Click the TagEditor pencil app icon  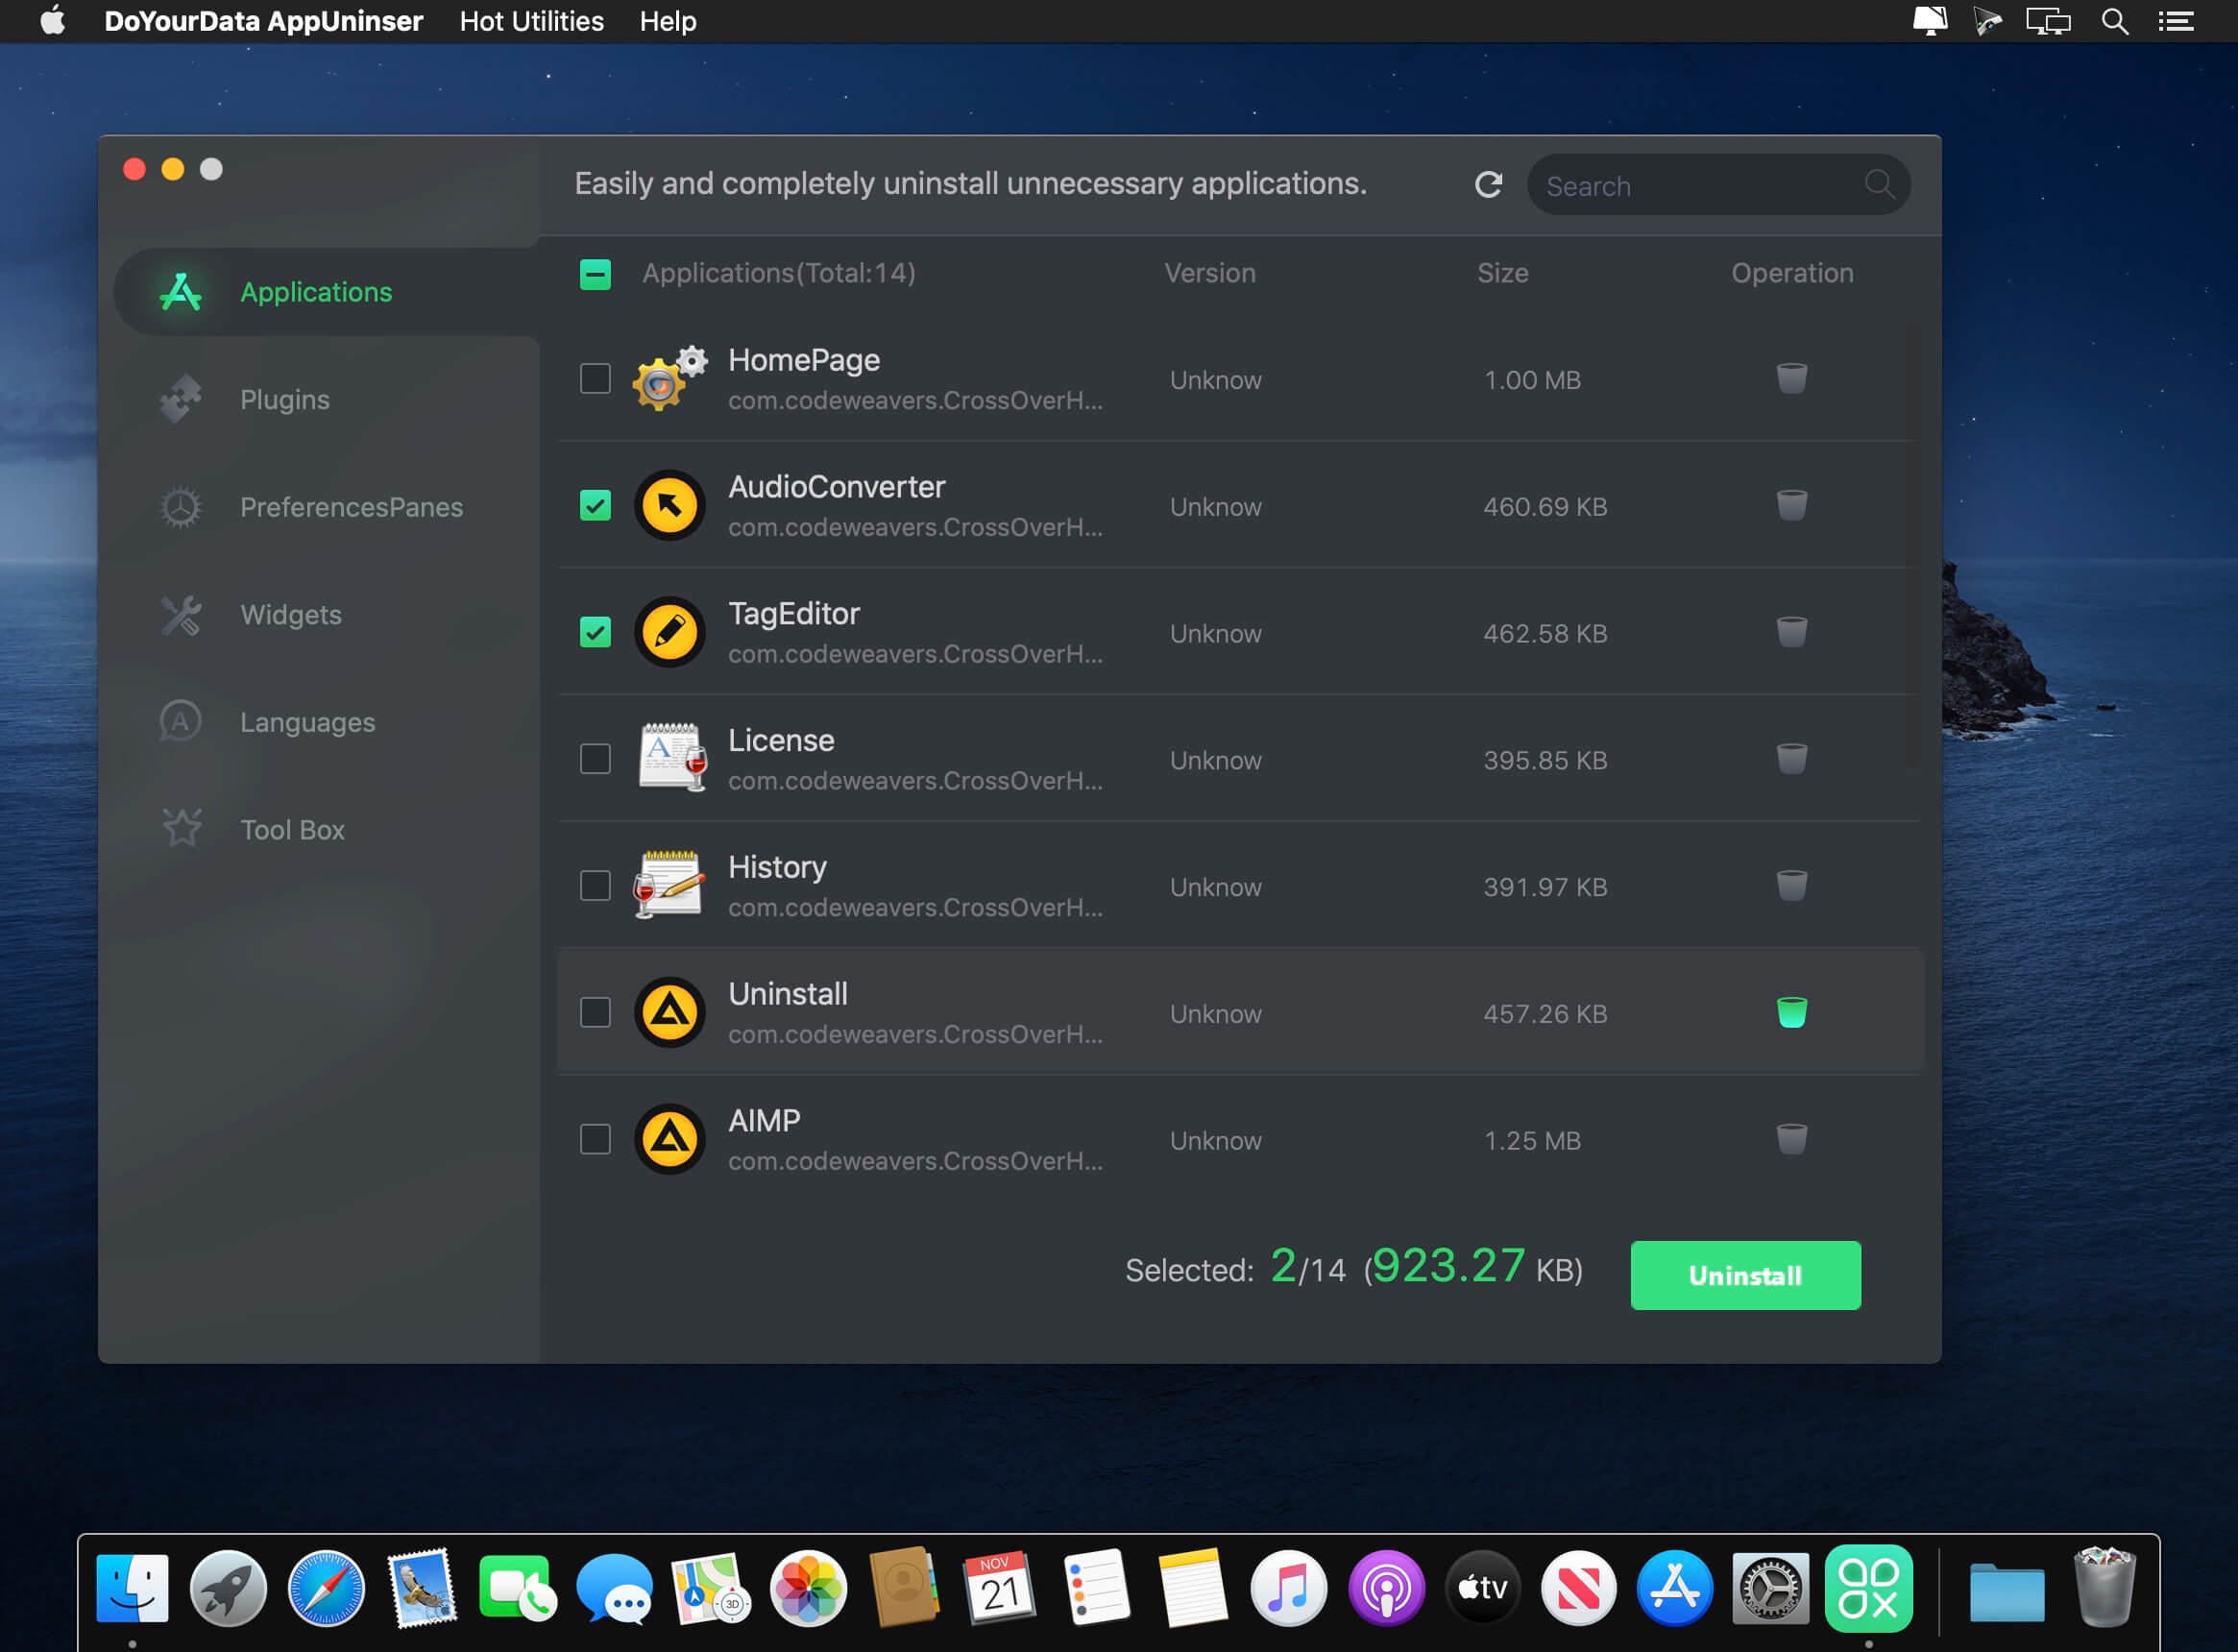(x=669, y=632)
